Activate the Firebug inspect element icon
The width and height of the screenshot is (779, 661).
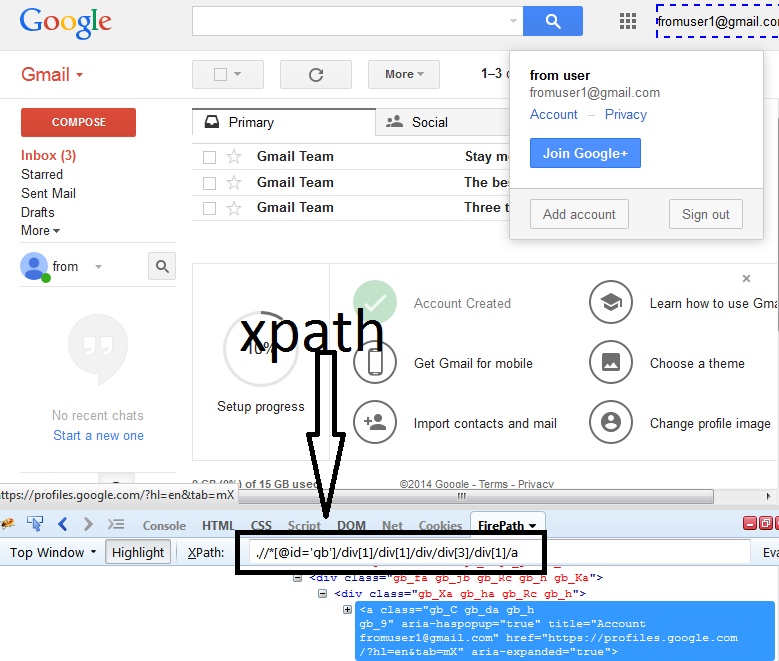35,524
